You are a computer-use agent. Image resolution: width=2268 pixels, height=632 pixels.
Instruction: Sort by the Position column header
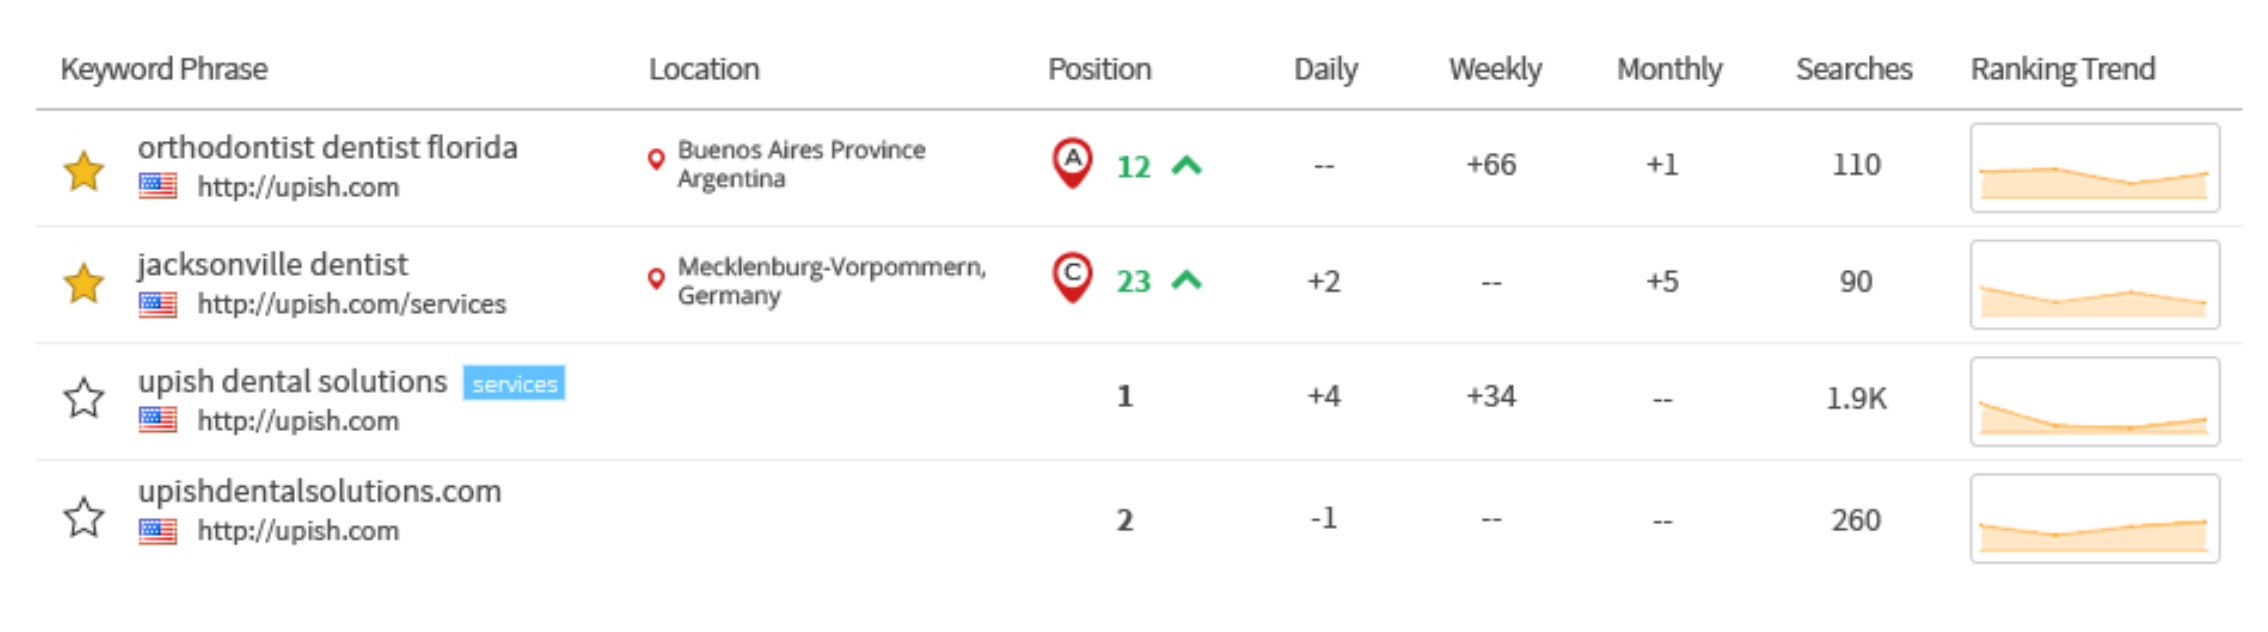pyautogui.click(x=1099, y=69)
